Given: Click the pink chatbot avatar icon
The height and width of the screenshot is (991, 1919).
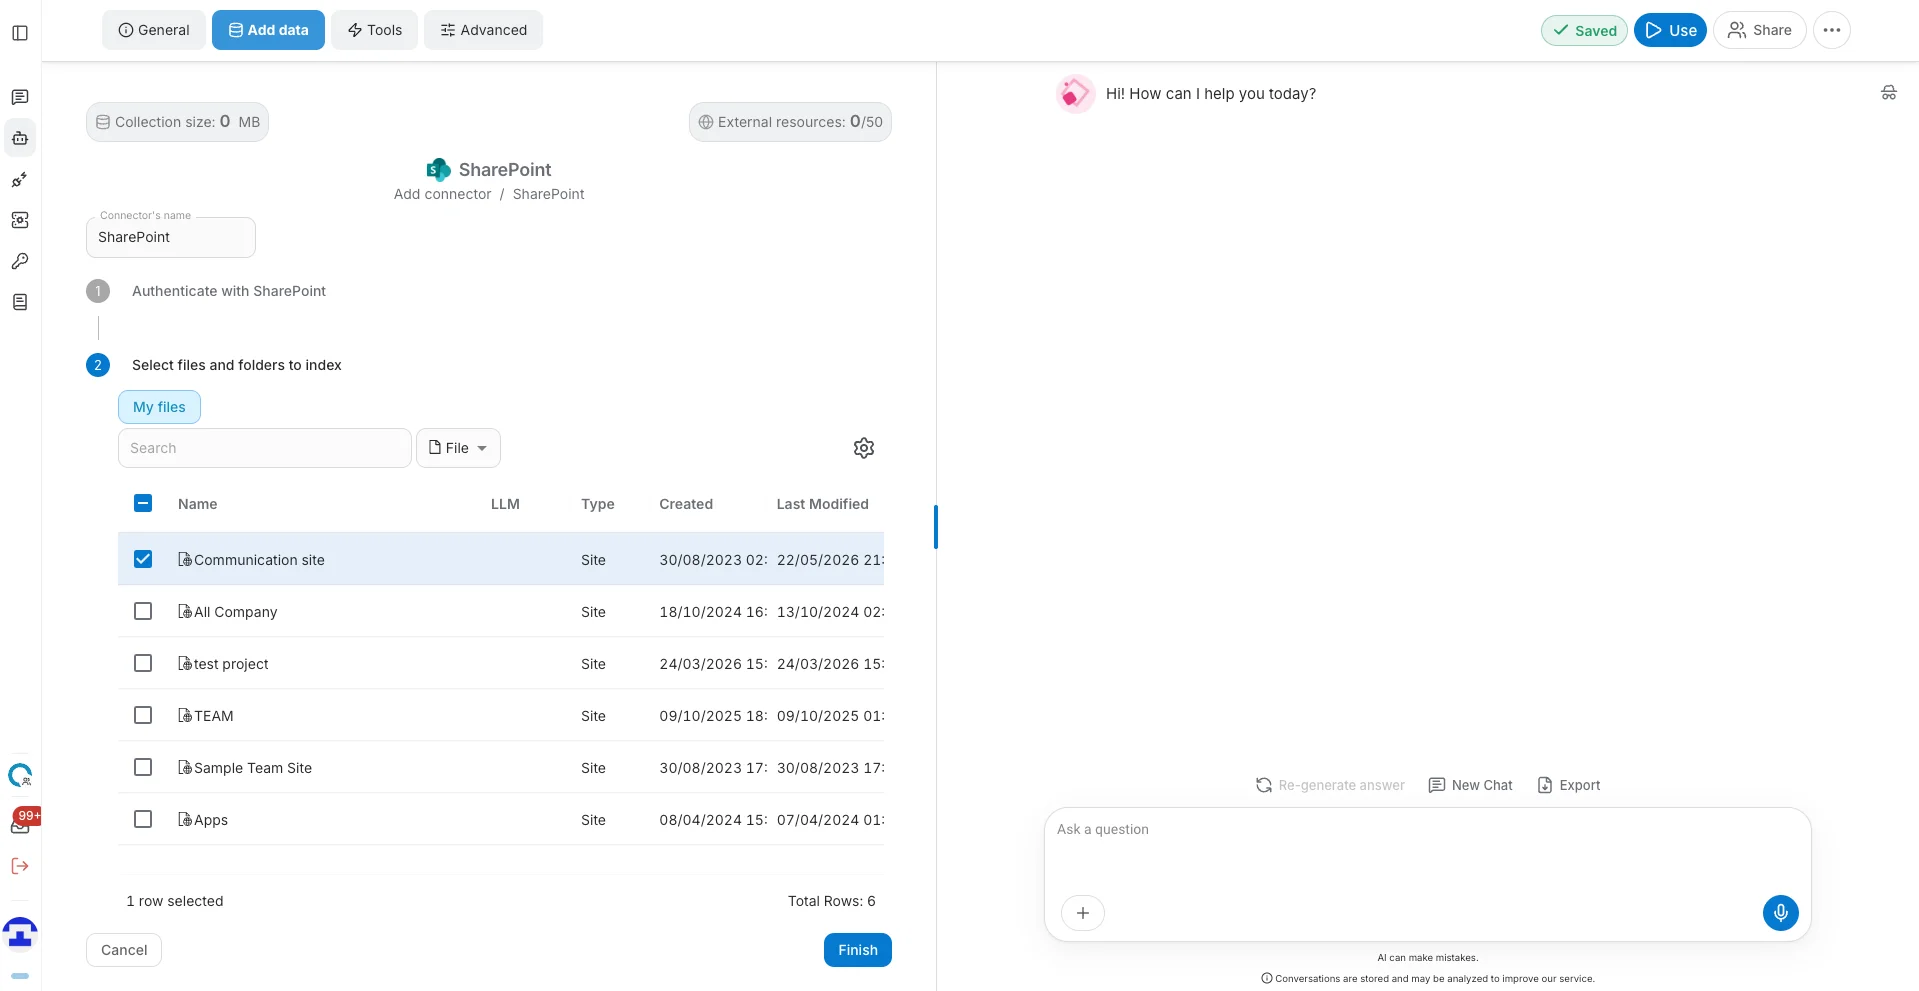Looking at the screenshot, I should (1075, 94).
